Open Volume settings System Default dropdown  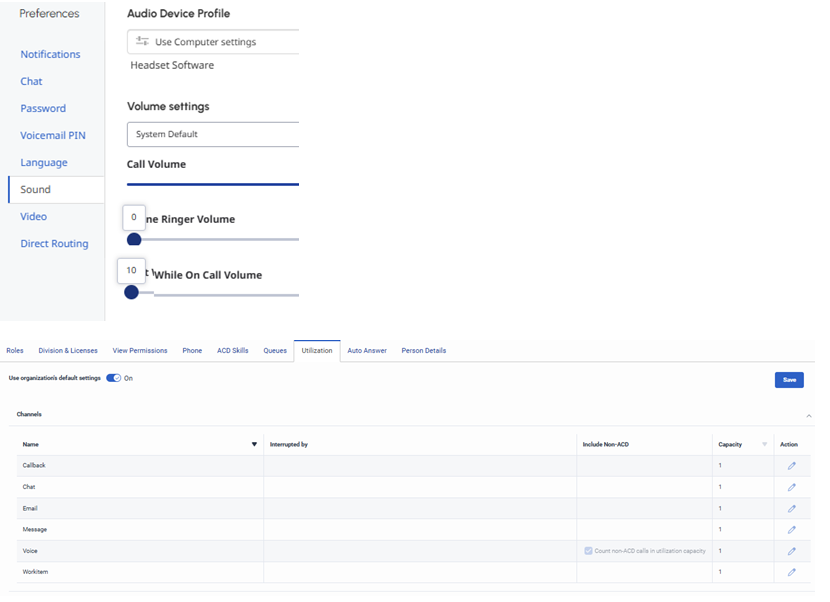click(x=213, y=134)
